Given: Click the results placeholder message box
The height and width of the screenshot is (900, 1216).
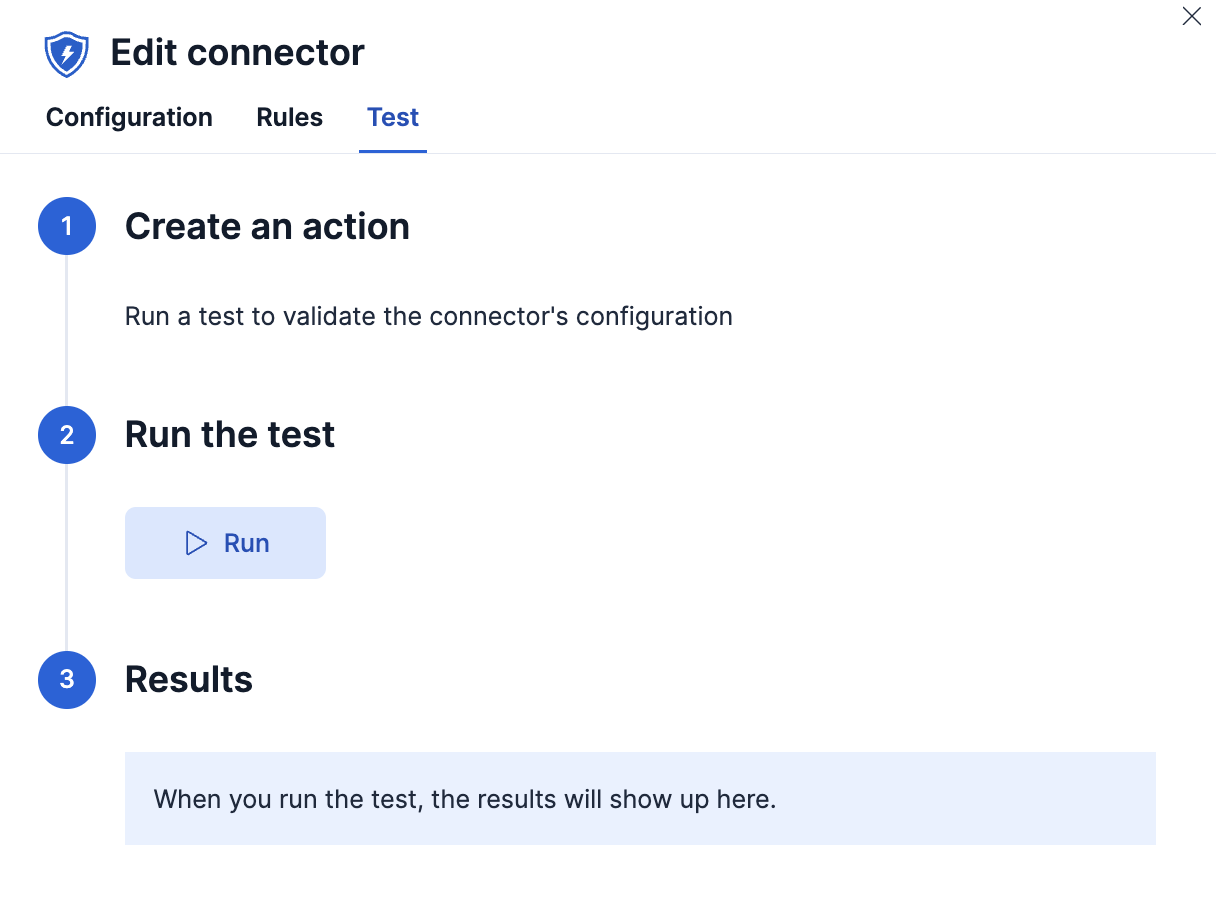Looking at the screenshot, I should (640, 798).
